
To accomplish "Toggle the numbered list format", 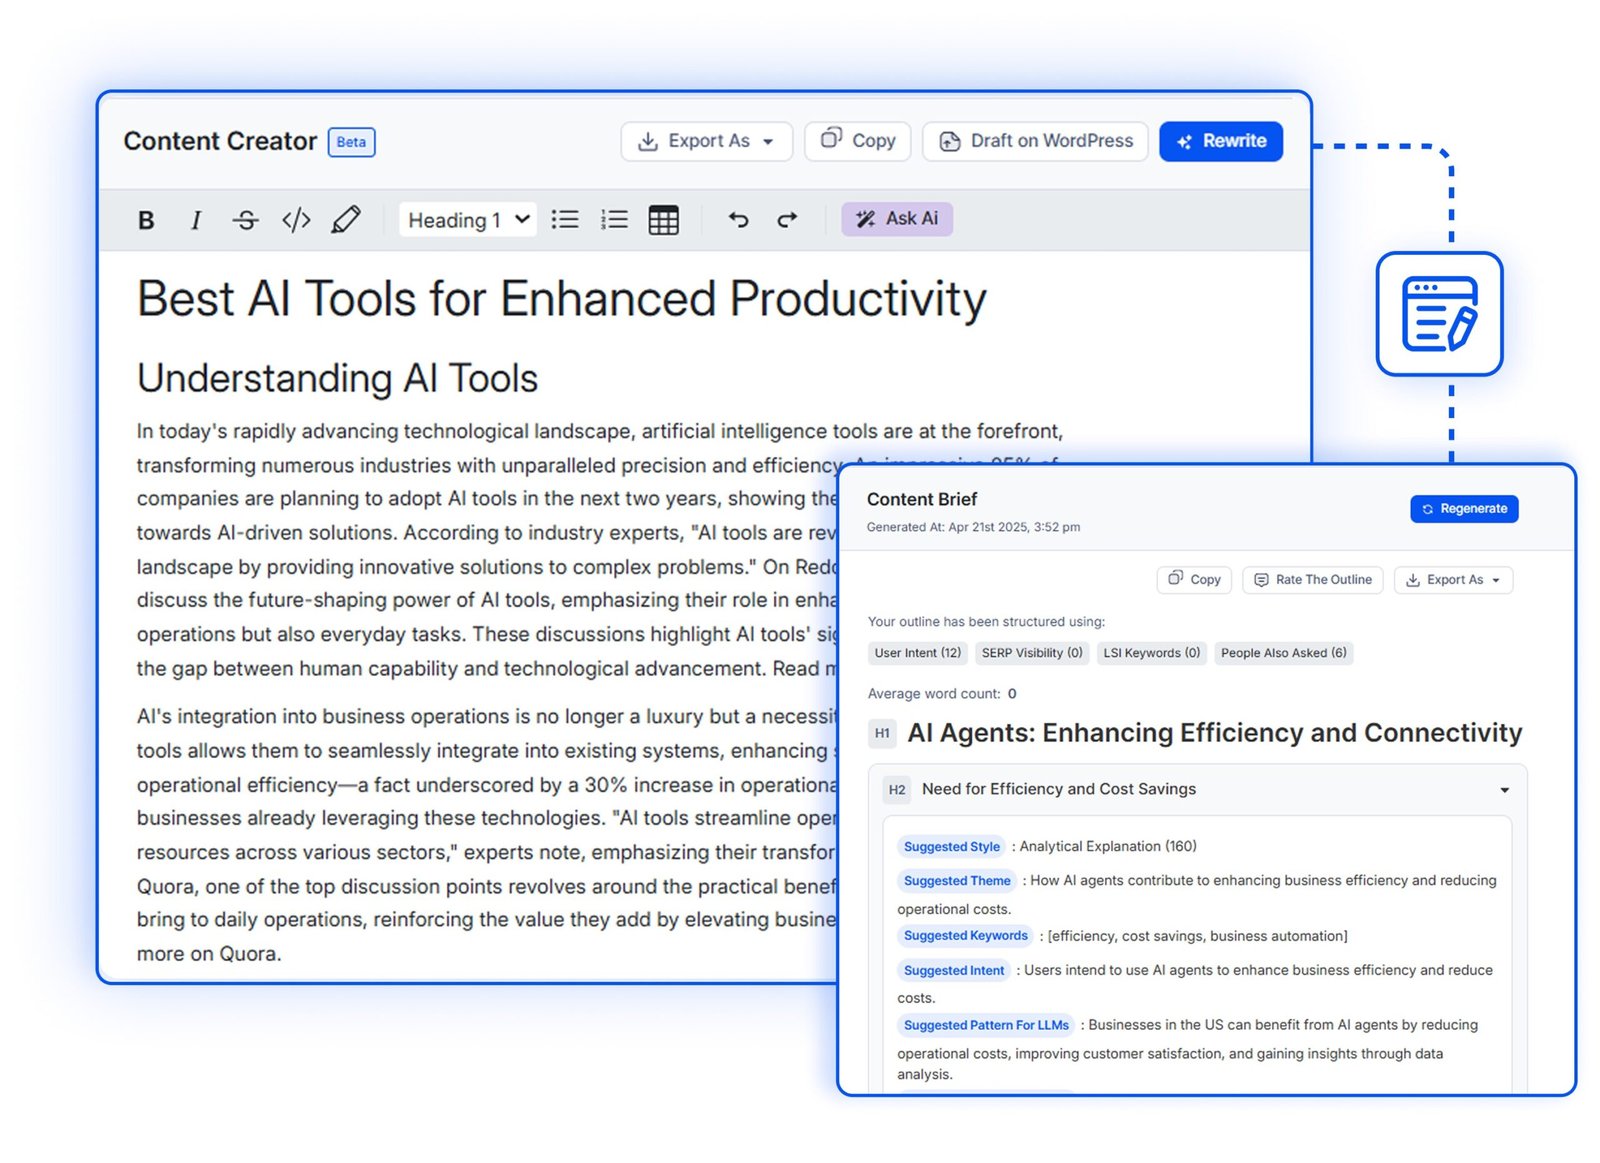I will (613, 219).
